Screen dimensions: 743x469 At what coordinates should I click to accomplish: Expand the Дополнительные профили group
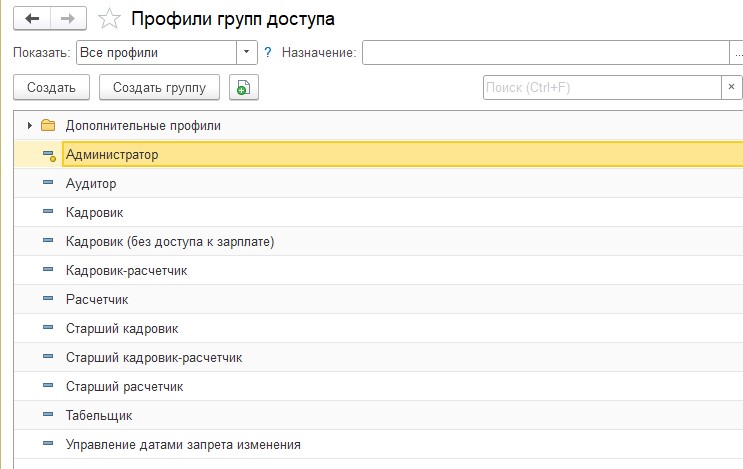coord(29,126)
